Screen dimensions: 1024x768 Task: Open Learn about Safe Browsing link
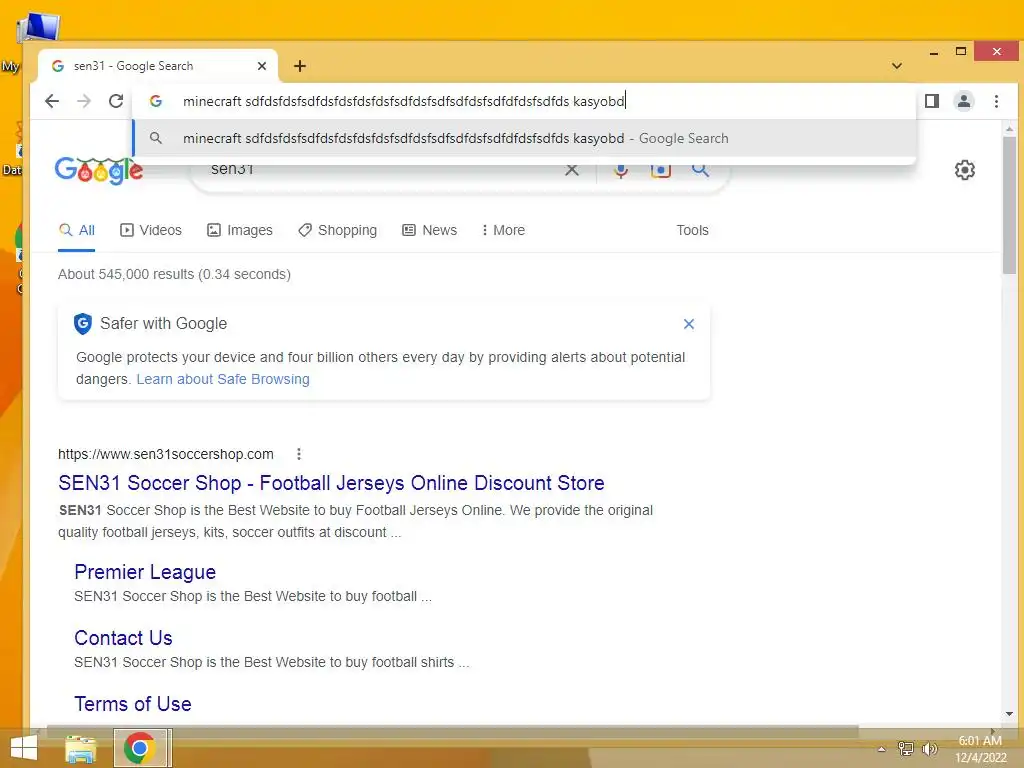tap(223, 379)
